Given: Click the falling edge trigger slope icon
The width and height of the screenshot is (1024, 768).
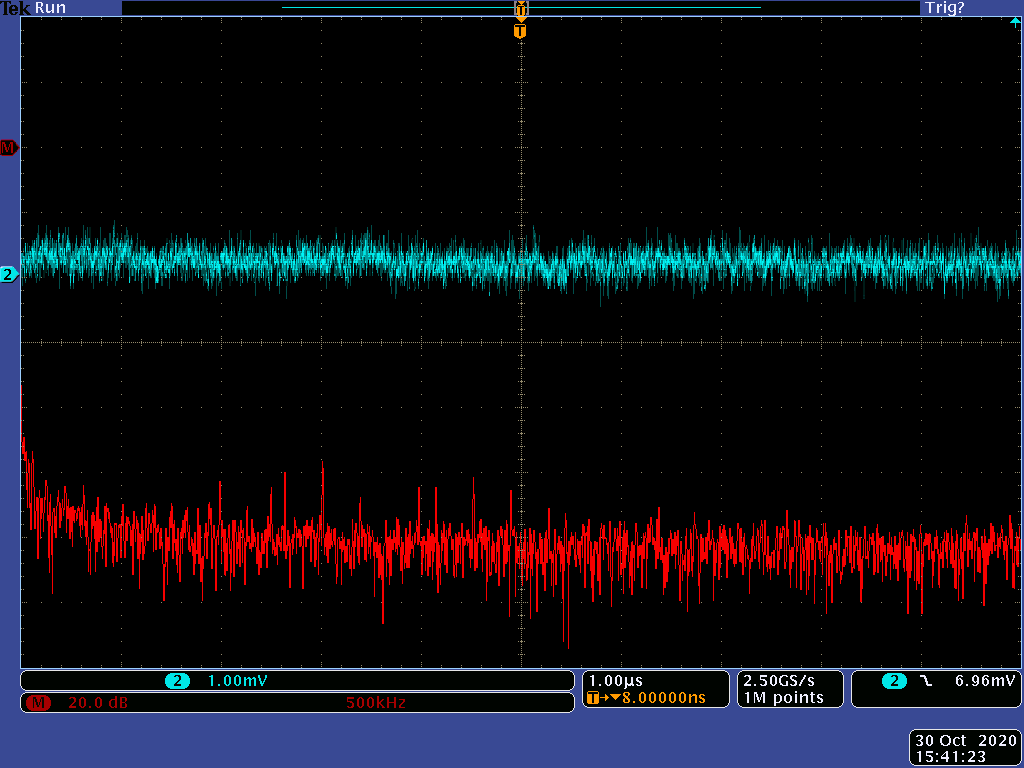Looking at the screenshot, I should tap(925, 681).
